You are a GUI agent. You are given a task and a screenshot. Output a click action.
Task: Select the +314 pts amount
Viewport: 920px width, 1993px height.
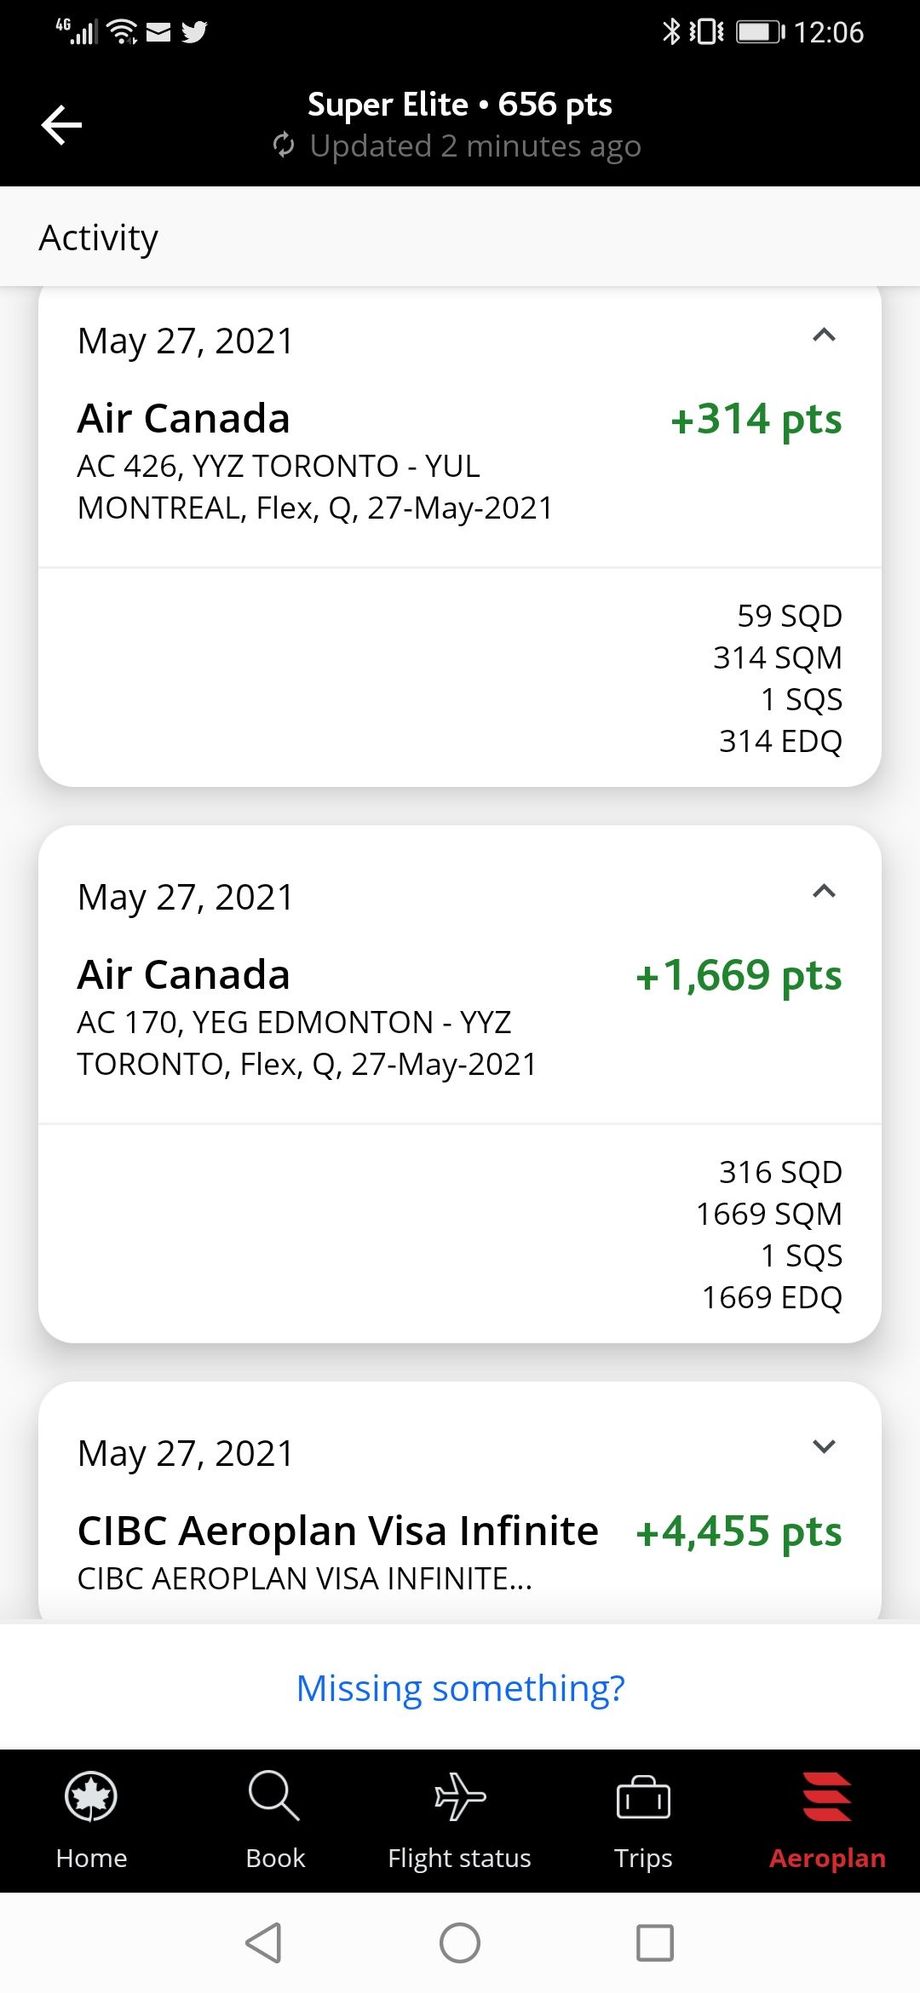[756, 419]
